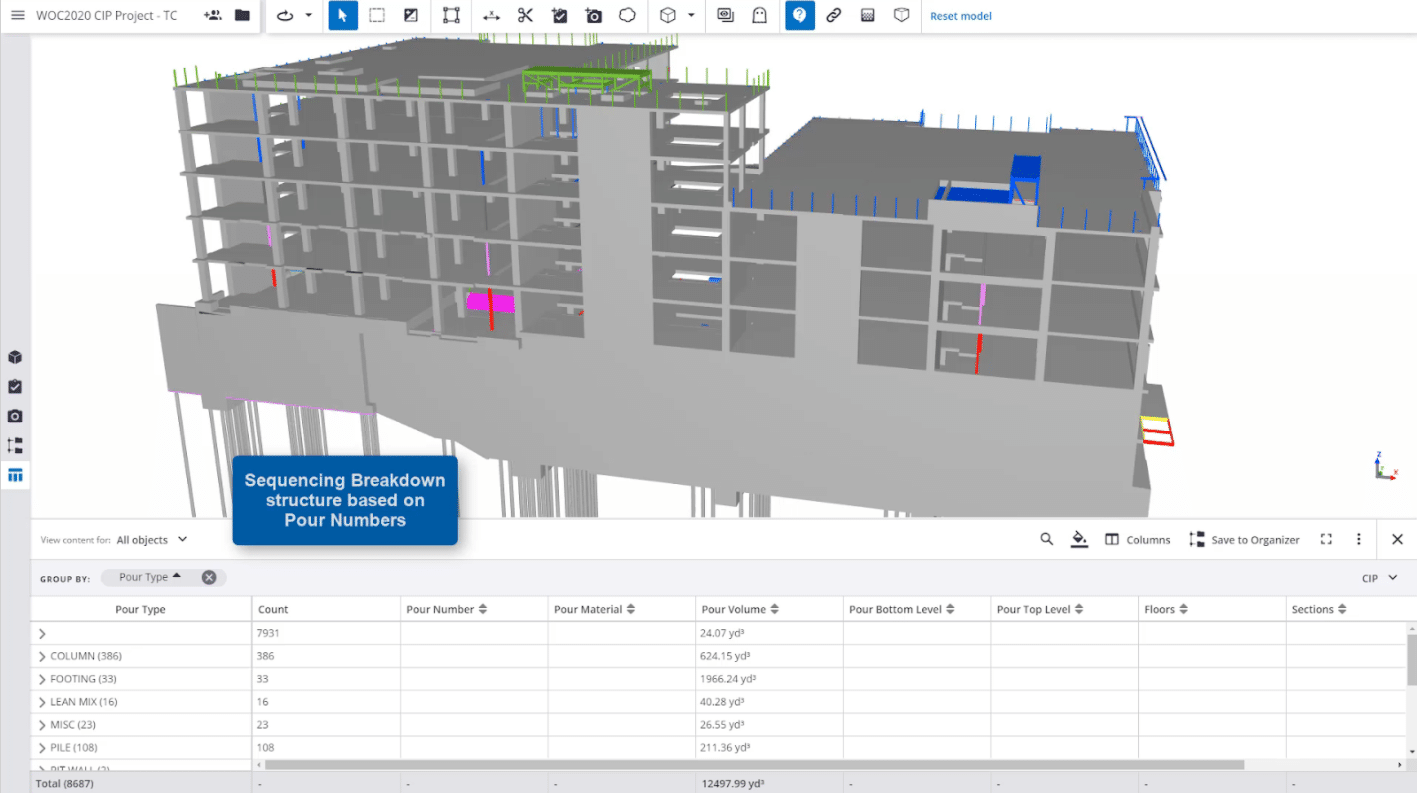The width and height of the screenshot is (1417, 793).
Task: Open the section cut (scissors) tool
Action: 526,15
